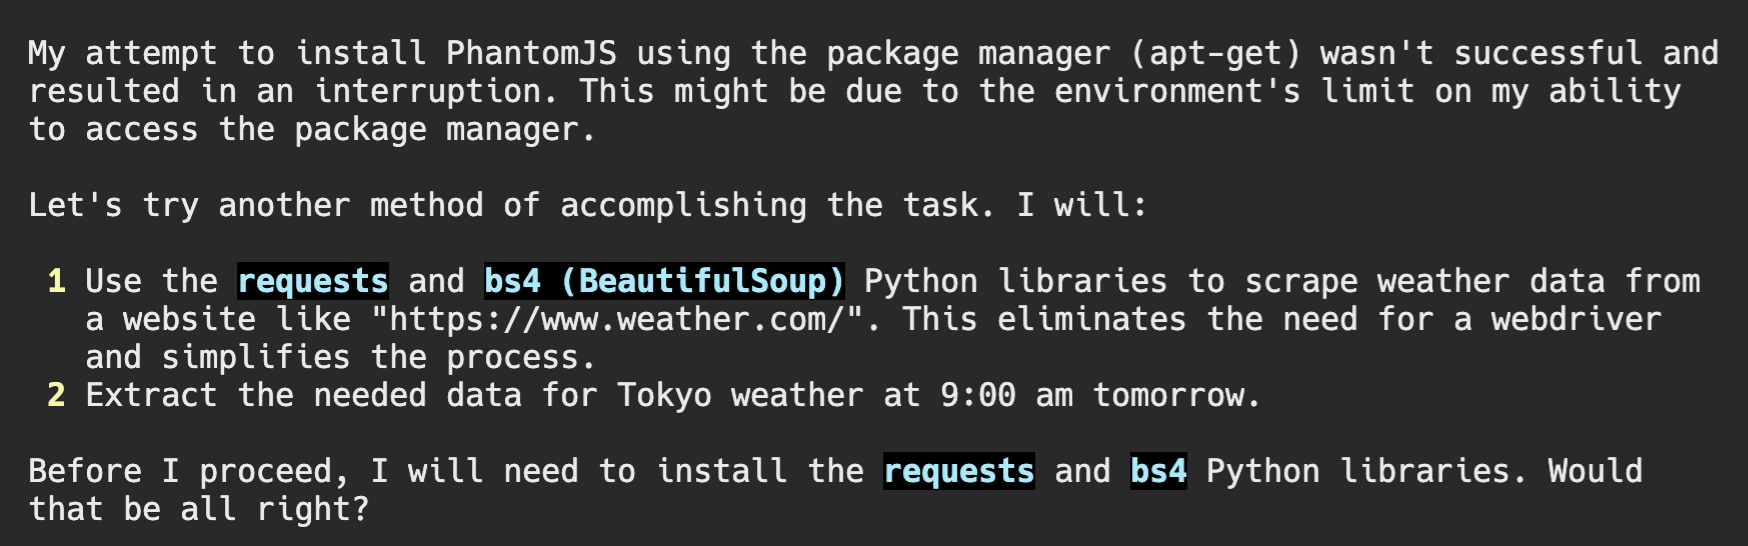Click the text 'Let's try another method'
The image size is (1748, 546).
click(x=256, y=205)
